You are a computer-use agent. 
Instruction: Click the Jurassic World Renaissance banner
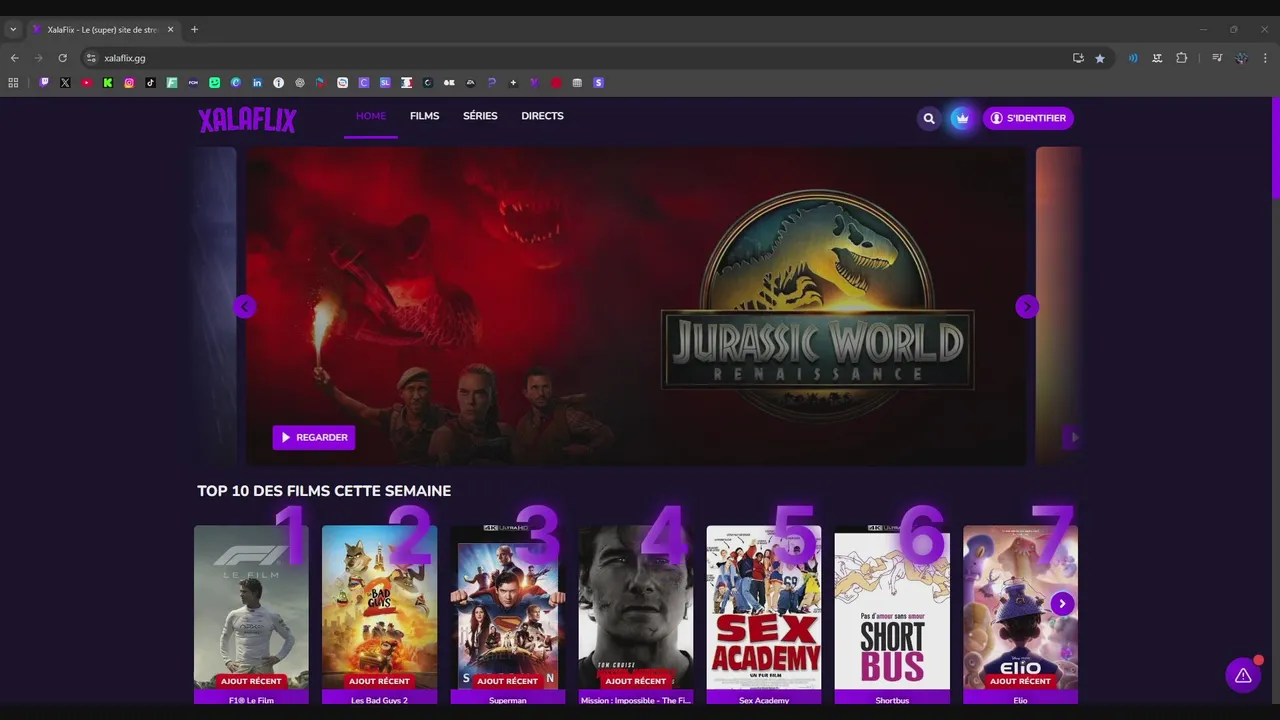[636, 306]
